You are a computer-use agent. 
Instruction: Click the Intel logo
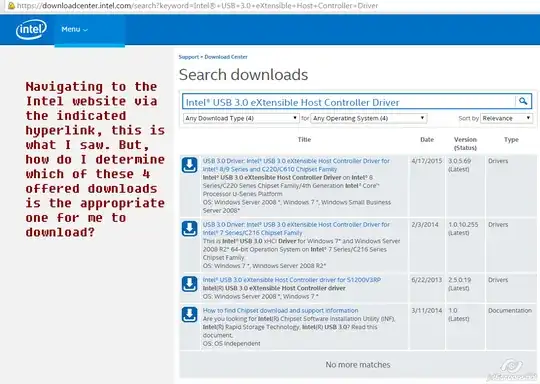click(x=31, y=29)
